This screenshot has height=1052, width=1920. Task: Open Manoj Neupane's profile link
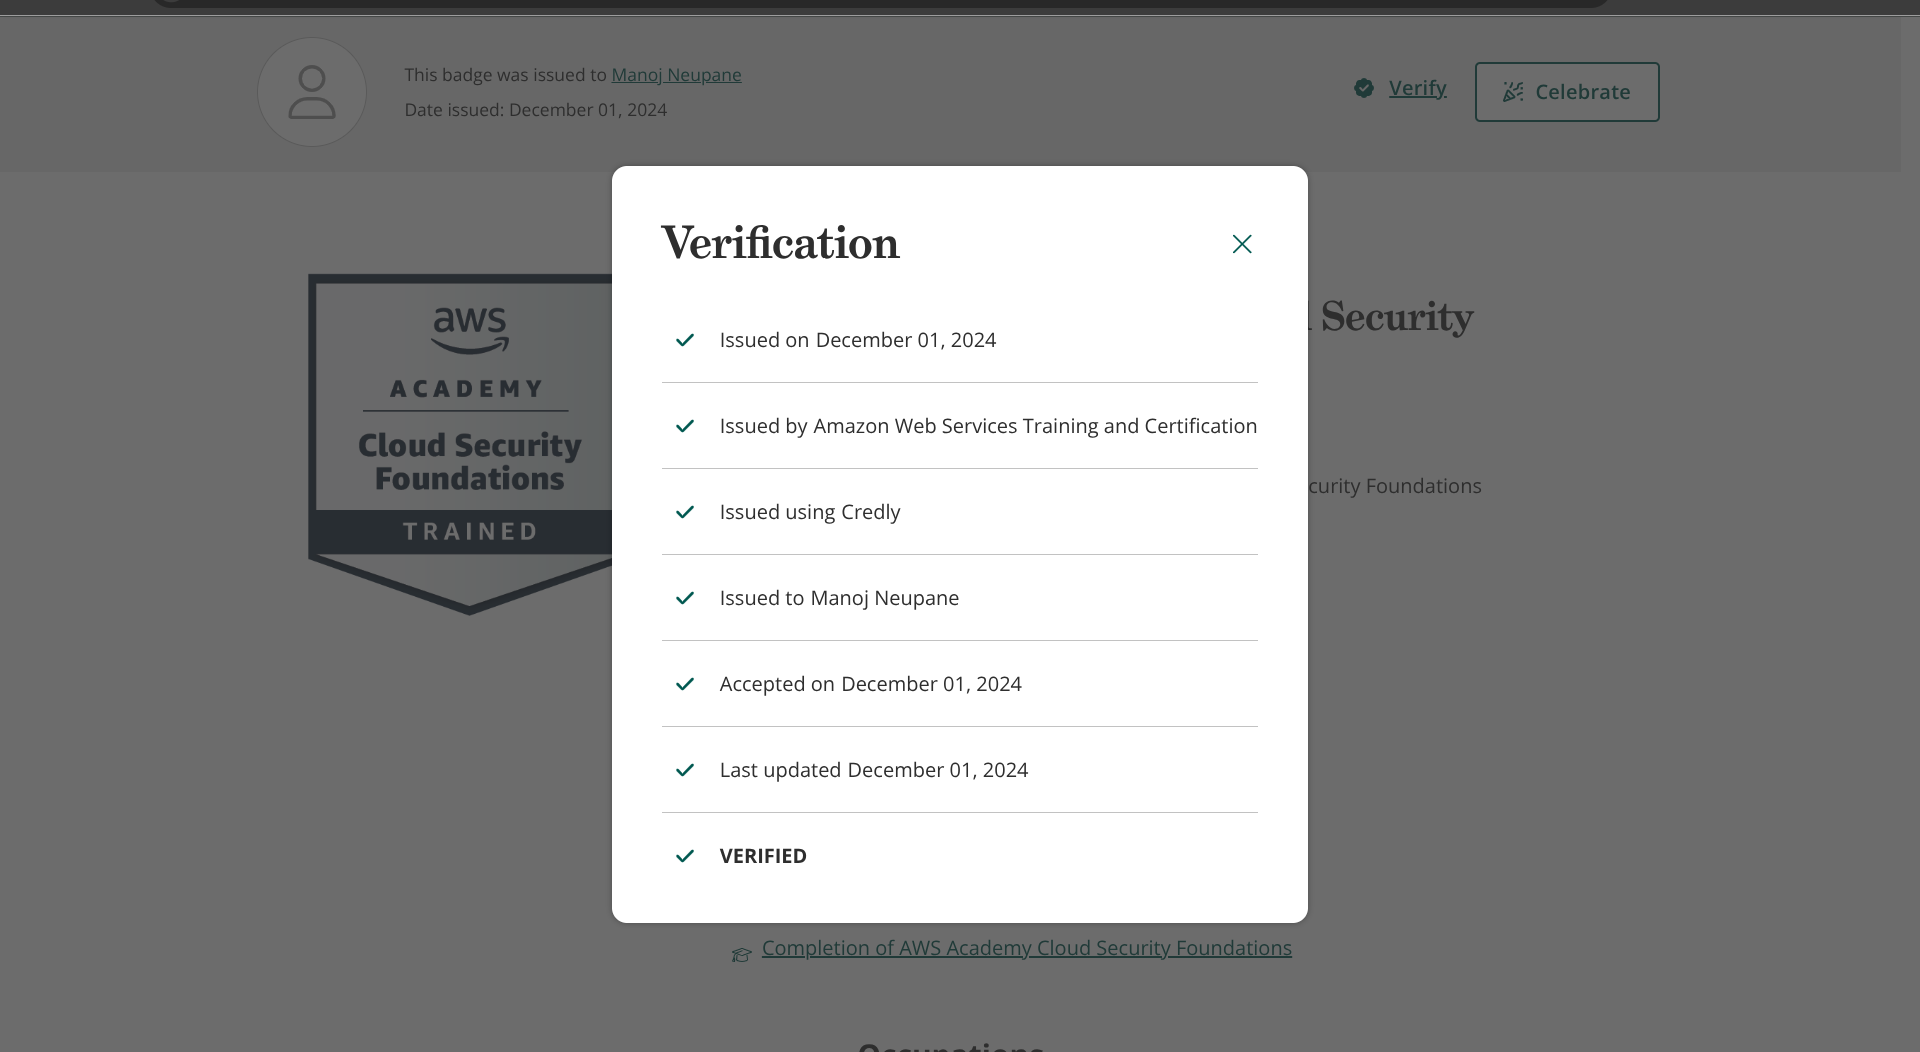tap(676, 75)
